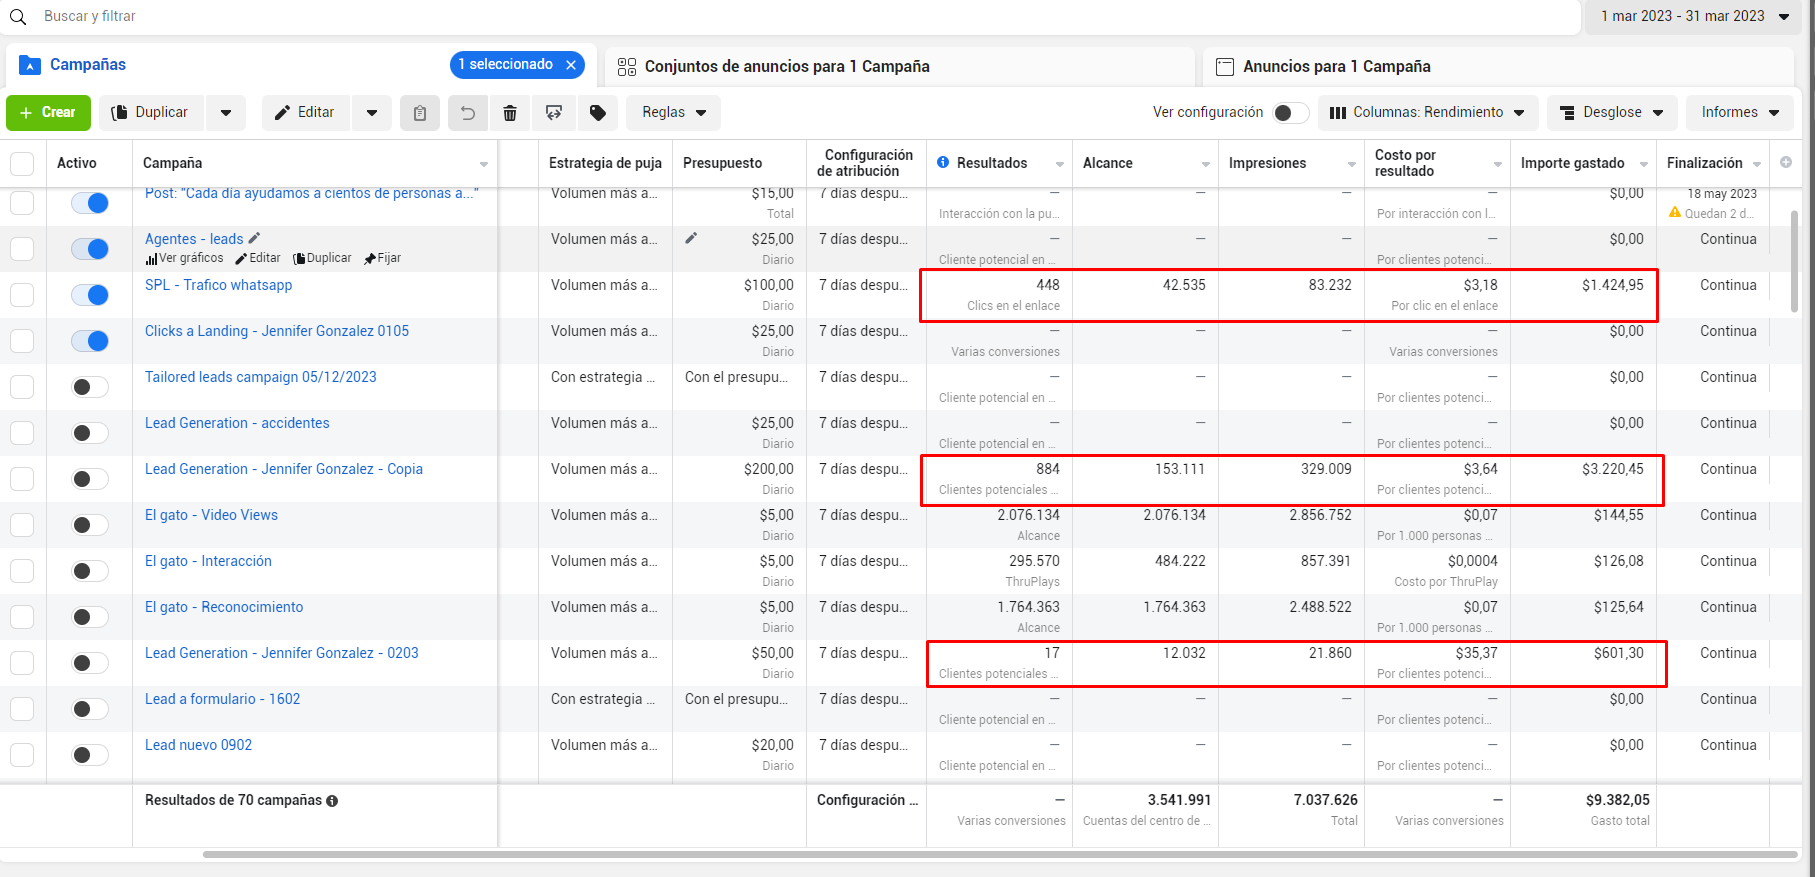1815x877 pixels.
Task: Click the horizontal scrollbar at bottom
Action: pos(1000,855)
